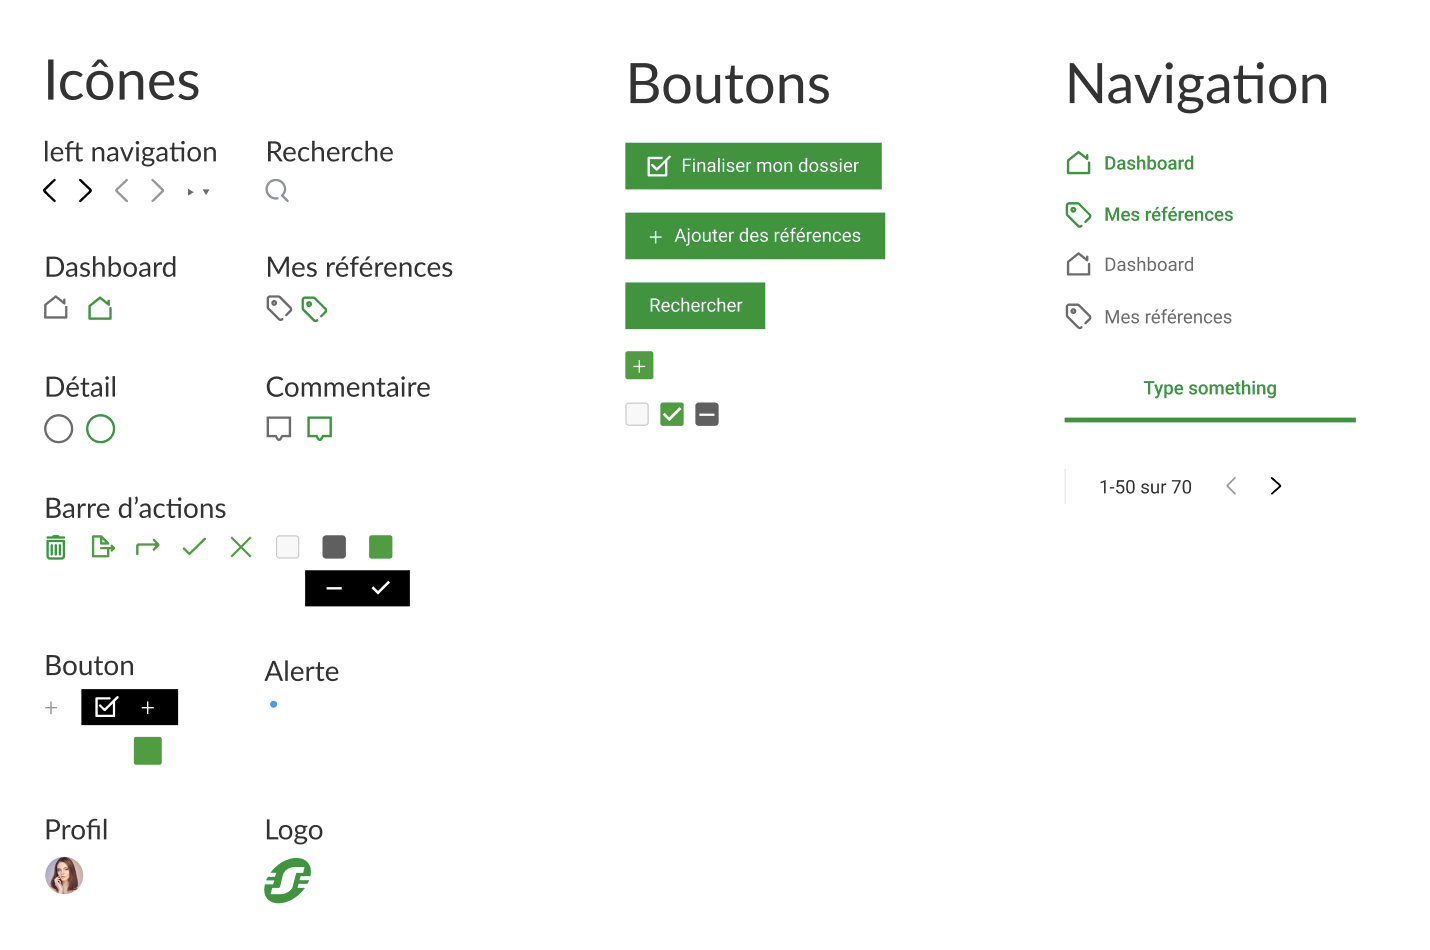Click the Ajouter des références button
This screenshot has height=950, width=1430.
point(754,236)
